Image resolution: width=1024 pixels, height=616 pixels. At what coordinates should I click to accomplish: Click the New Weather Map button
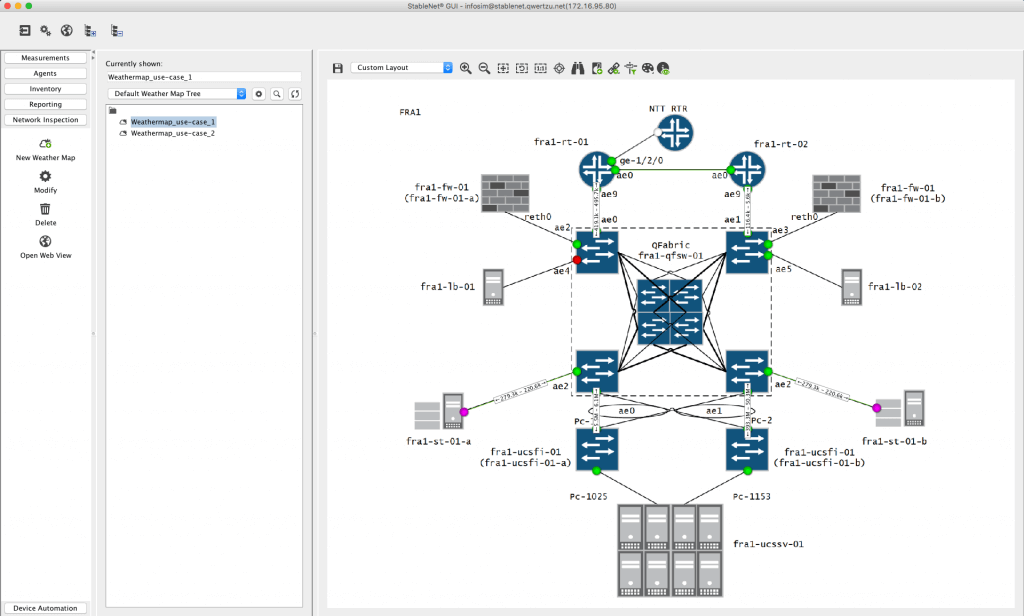tap(45, 150)
